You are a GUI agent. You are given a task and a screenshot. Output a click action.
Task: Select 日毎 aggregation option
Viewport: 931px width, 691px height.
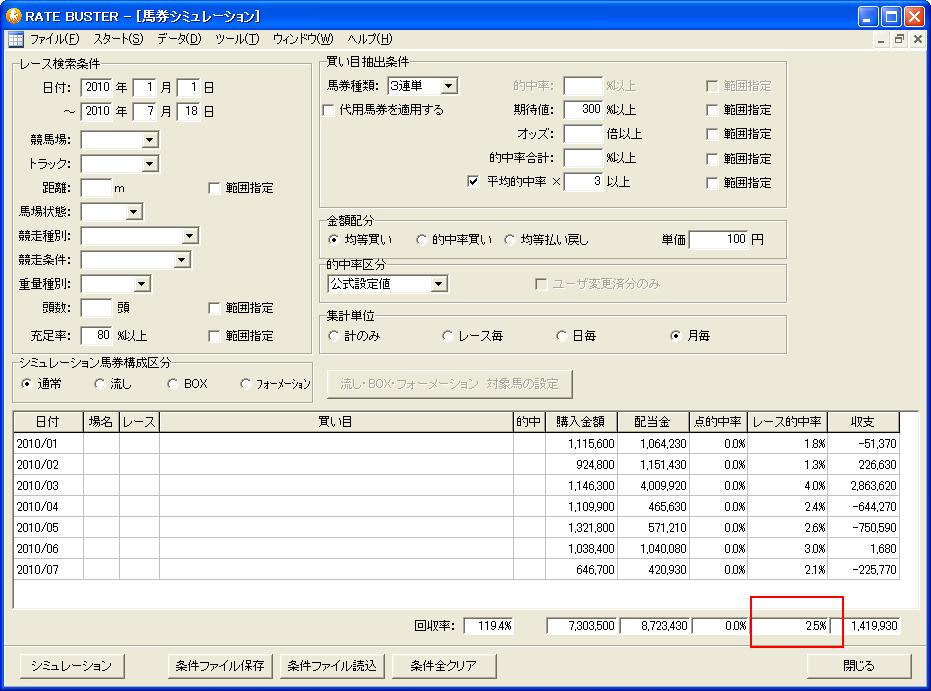coord(561,336)
